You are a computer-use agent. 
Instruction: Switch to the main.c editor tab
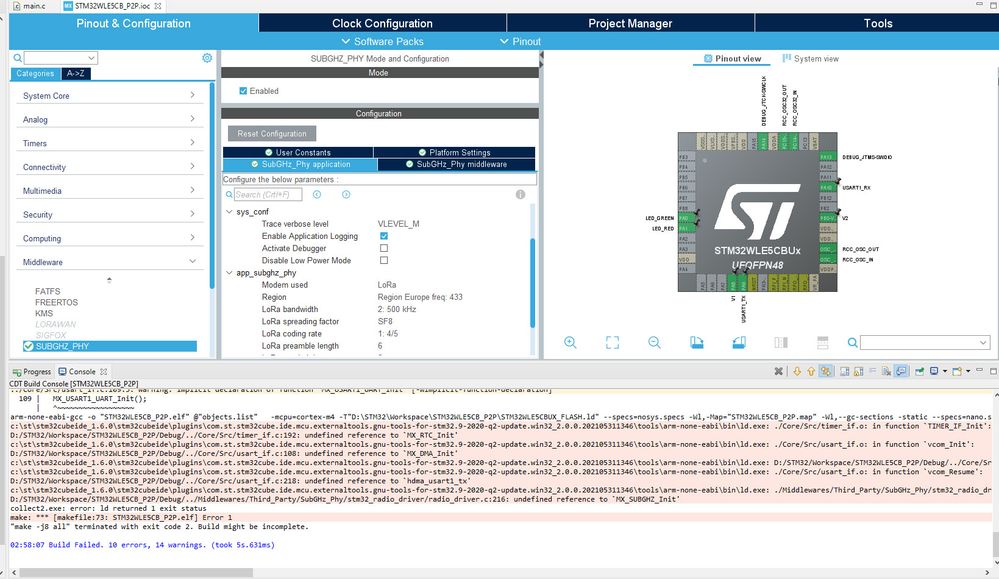click(x=30, y=6)
